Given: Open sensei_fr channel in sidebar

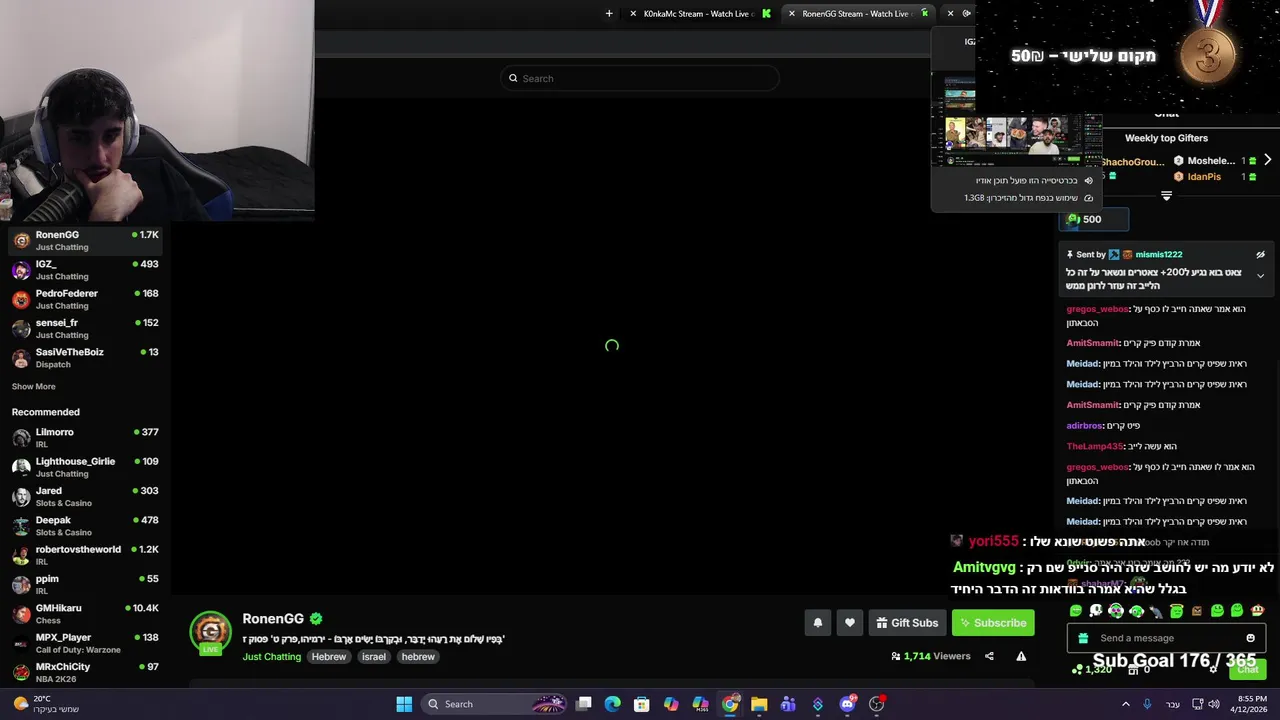Looking at the screenshot, I should pos(85,328).
